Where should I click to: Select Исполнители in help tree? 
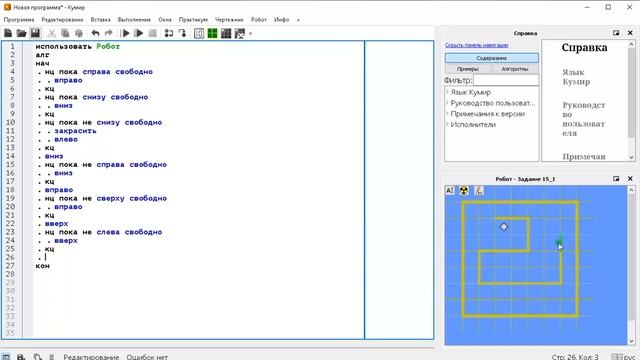473,124
